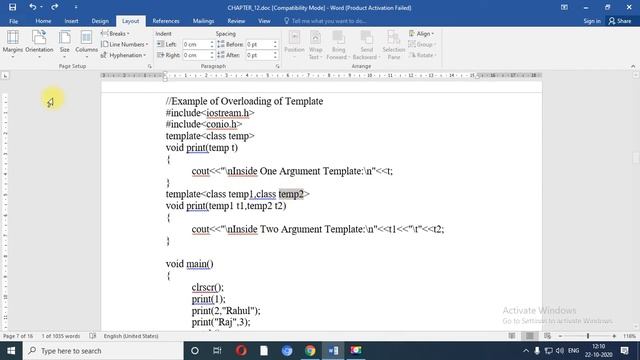Click the zoom out minus button

click(x=560, y=336)
